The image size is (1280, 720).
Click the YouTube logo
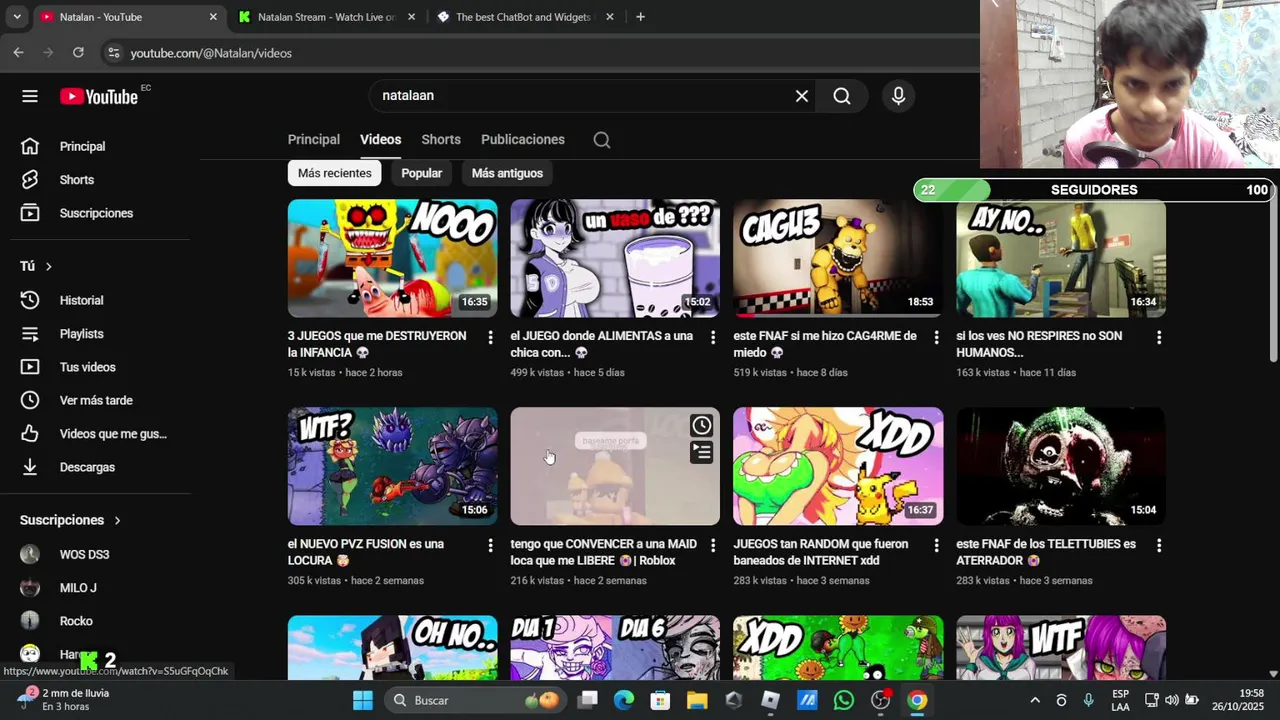[x=98, y=96]
